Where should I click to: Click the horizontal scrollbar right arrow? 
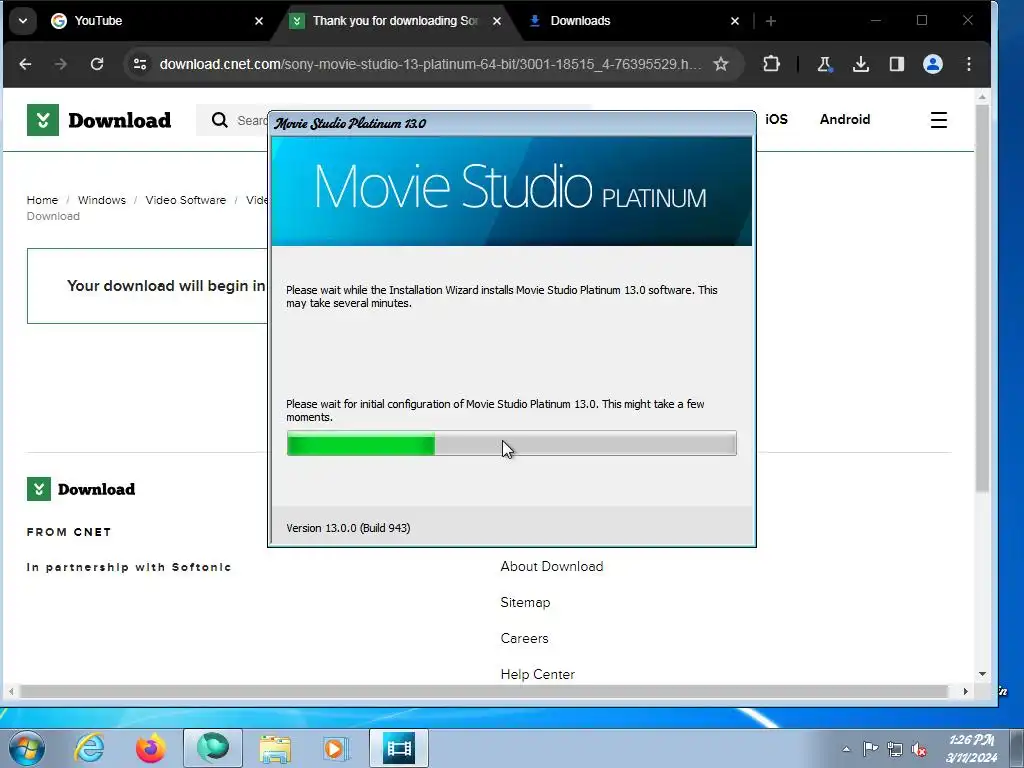point(965,691)
